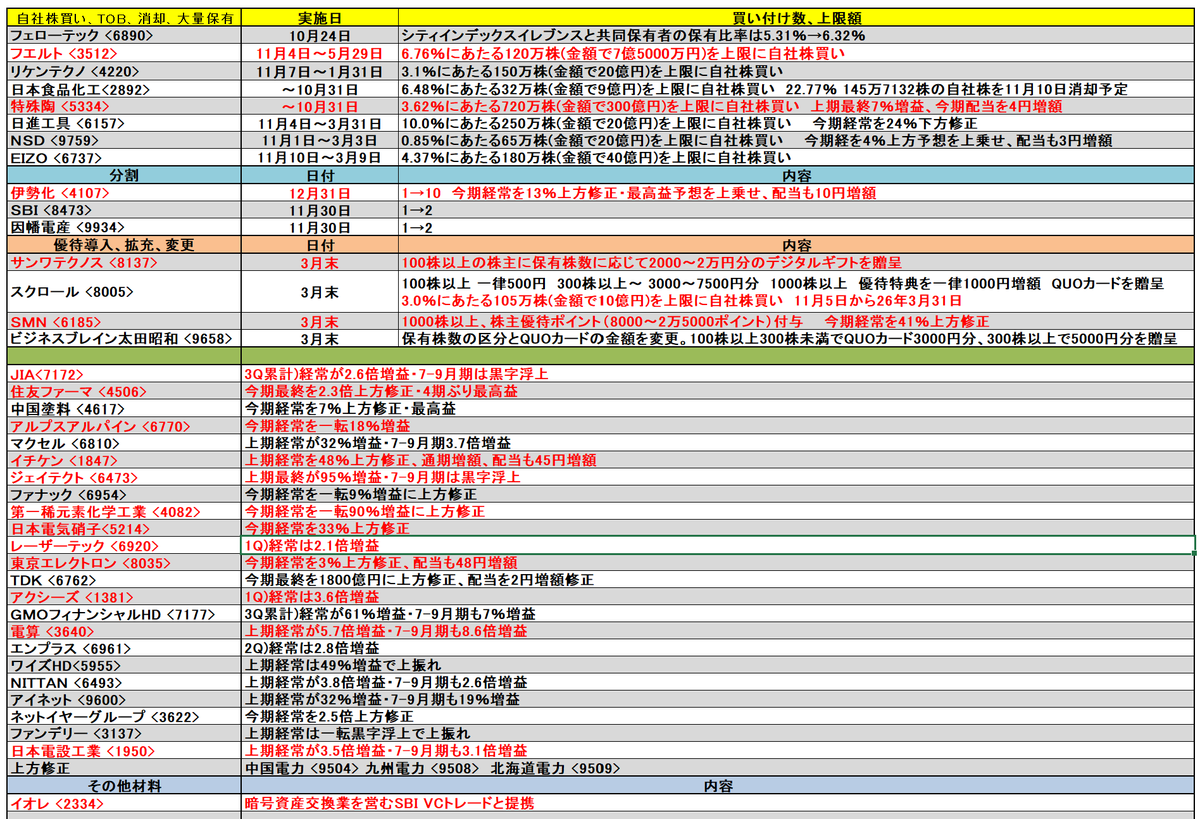Select the GMOフィナンシャルHD <7177> cell
1200x819 pixels.
(124, 614)
